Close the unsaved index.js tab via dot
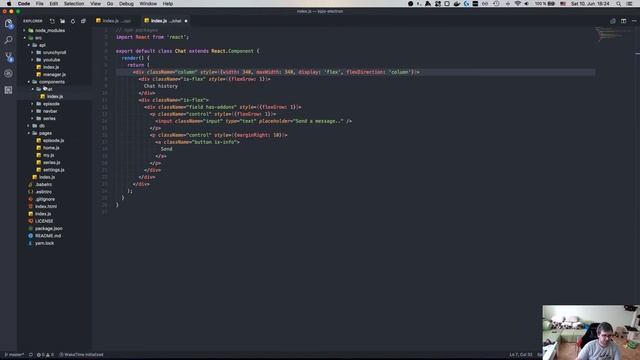This screenshot has width=640, height=360. (186, 21)
